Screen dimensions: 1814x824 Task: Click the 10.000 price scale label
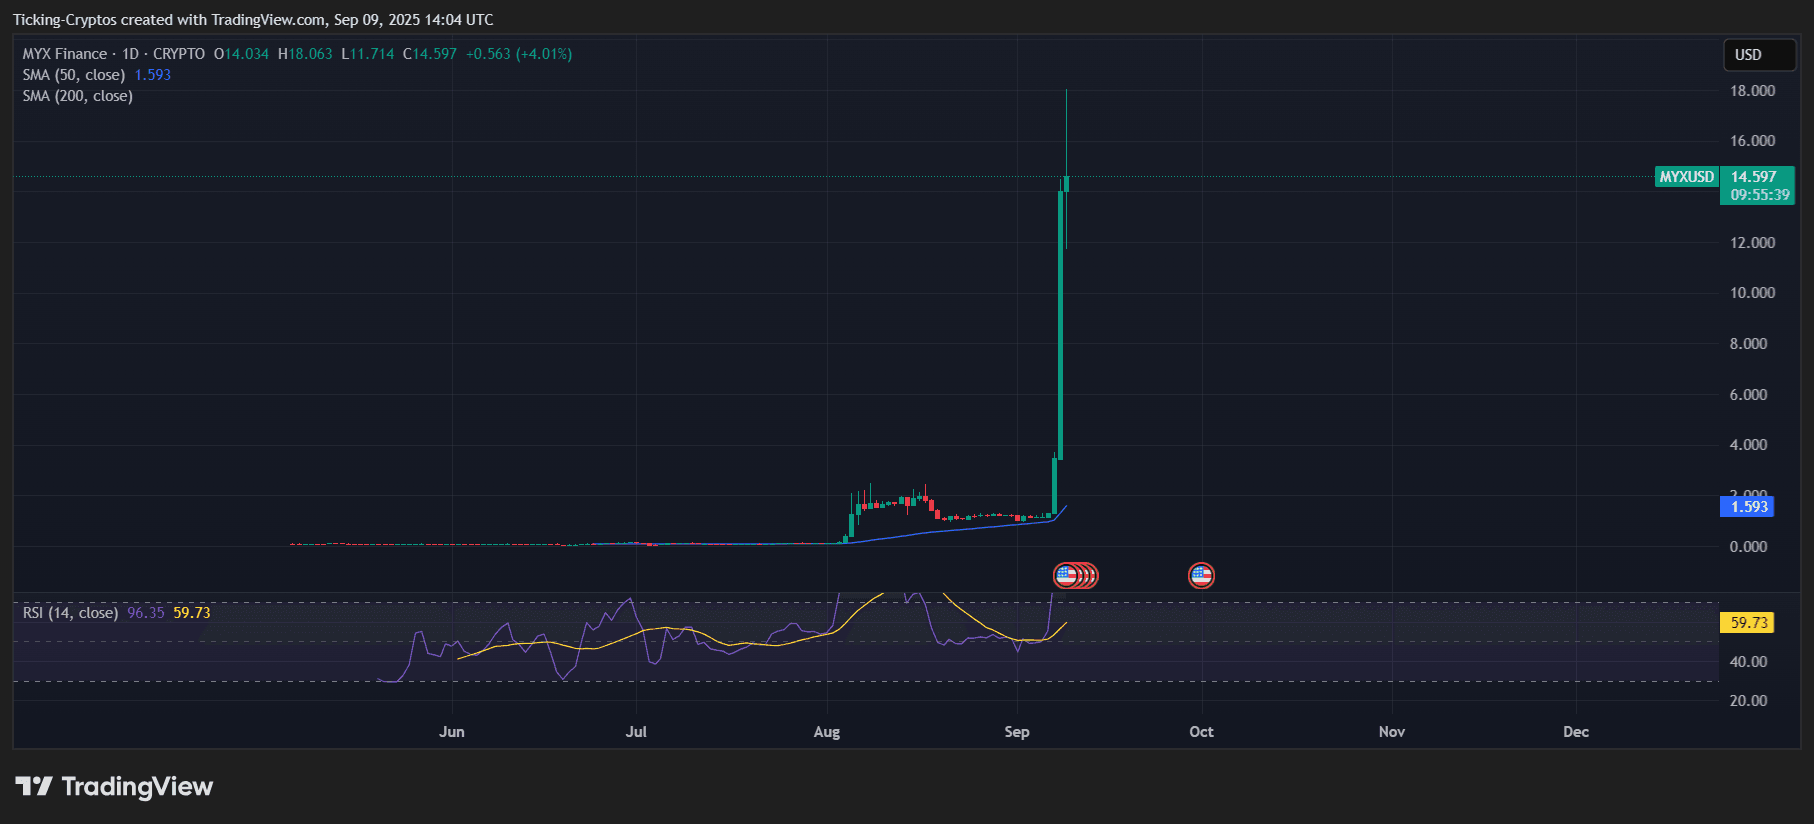[x=1752, y=293]
